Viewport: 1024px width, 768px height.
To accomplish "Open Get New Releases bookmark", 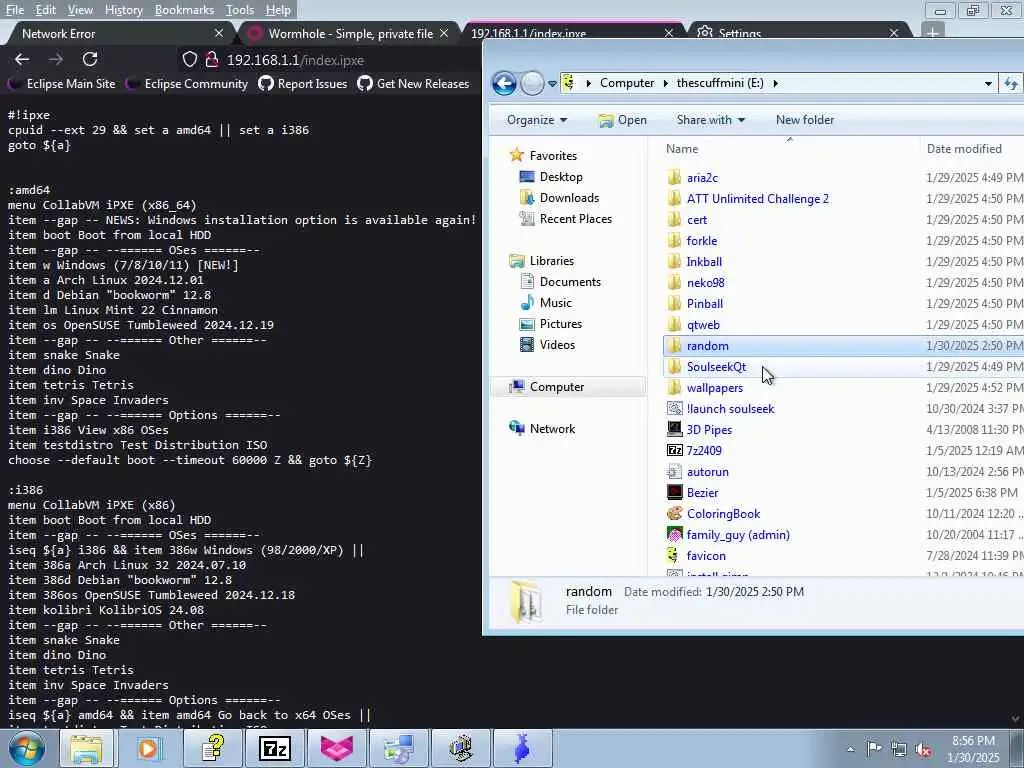I will (x=413, y=84).
